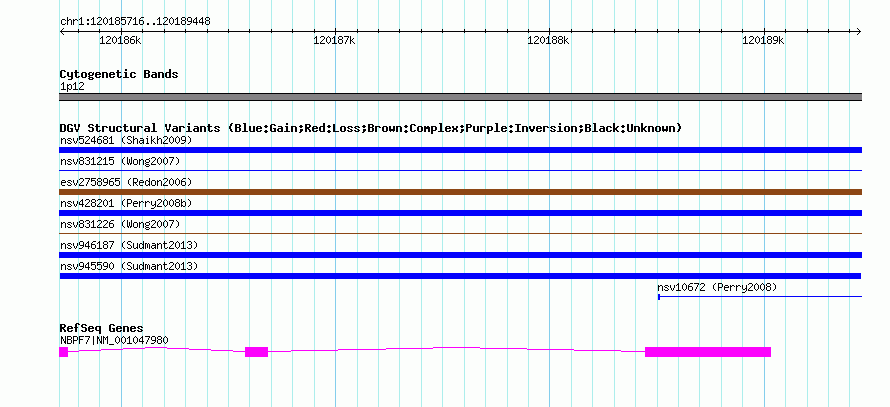Click the brown esv2758965 complex bar
The image size is (890, 407).
460,192
